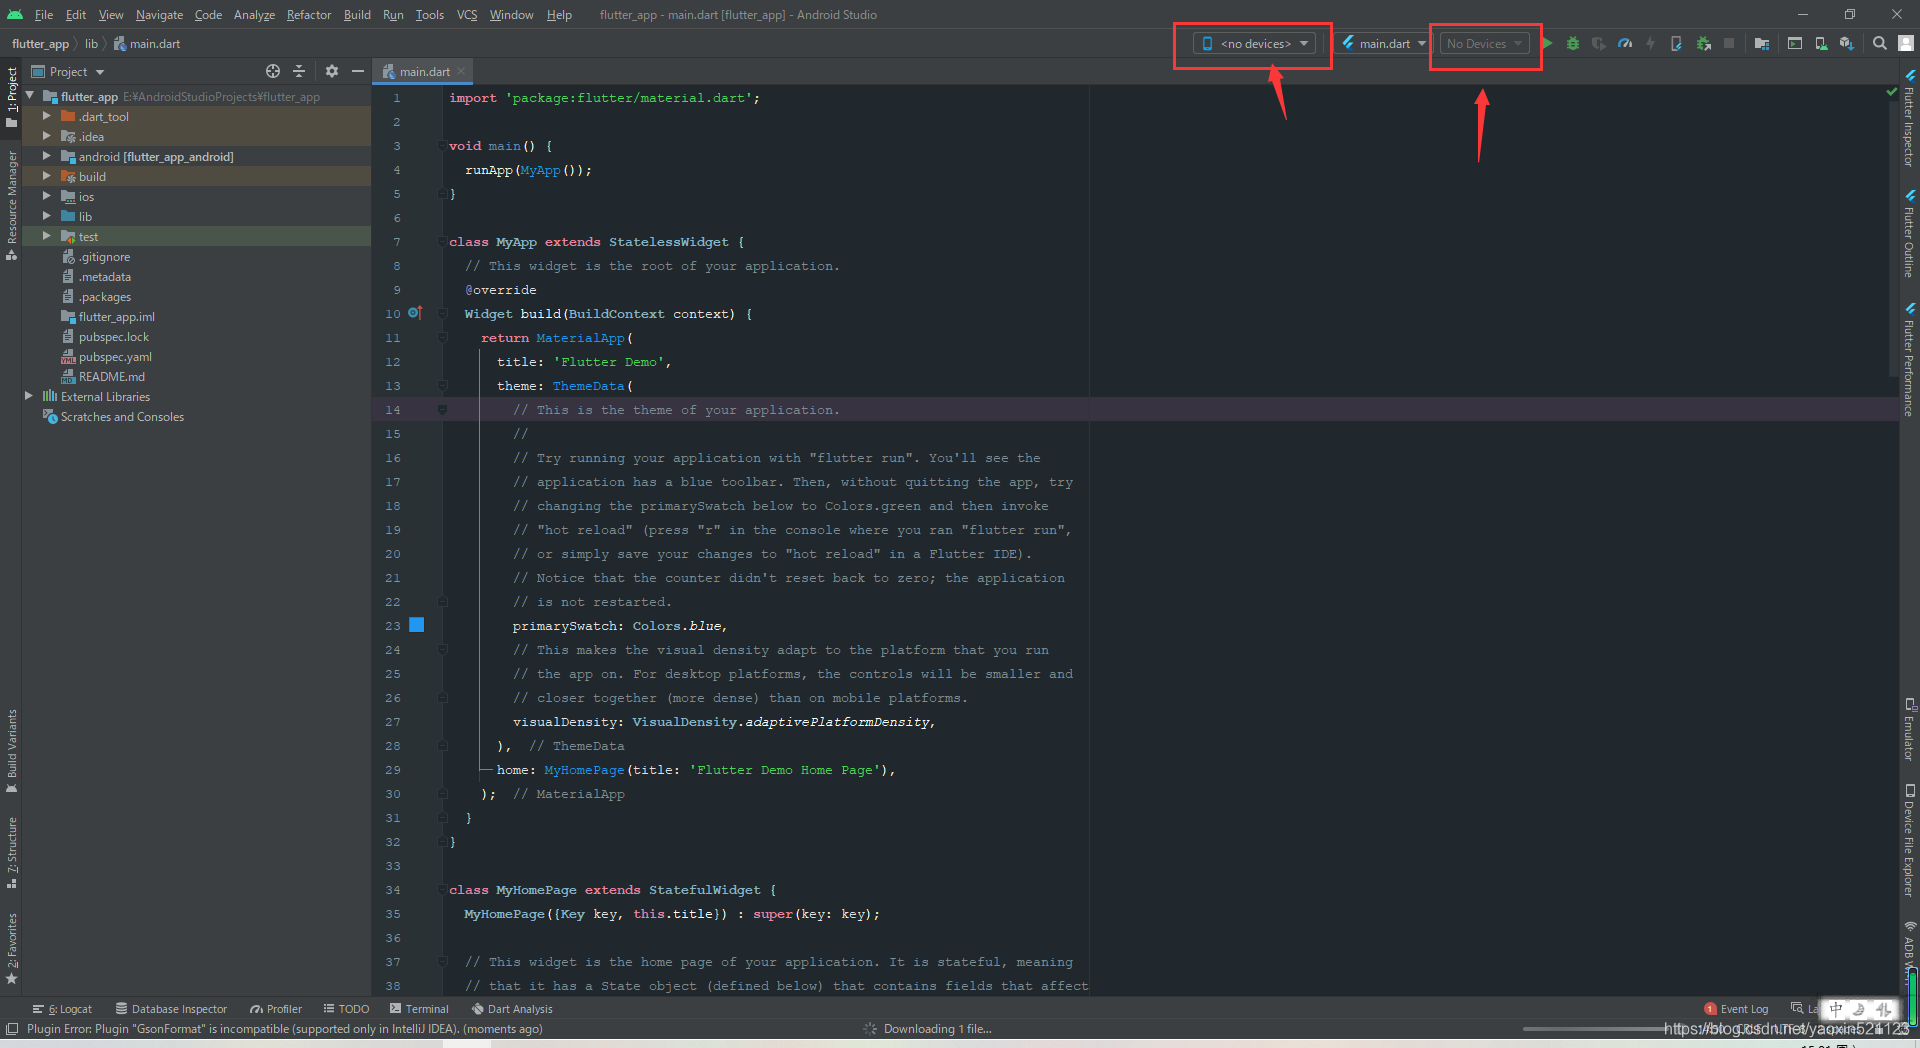Open the TODO tool window

346,1009
